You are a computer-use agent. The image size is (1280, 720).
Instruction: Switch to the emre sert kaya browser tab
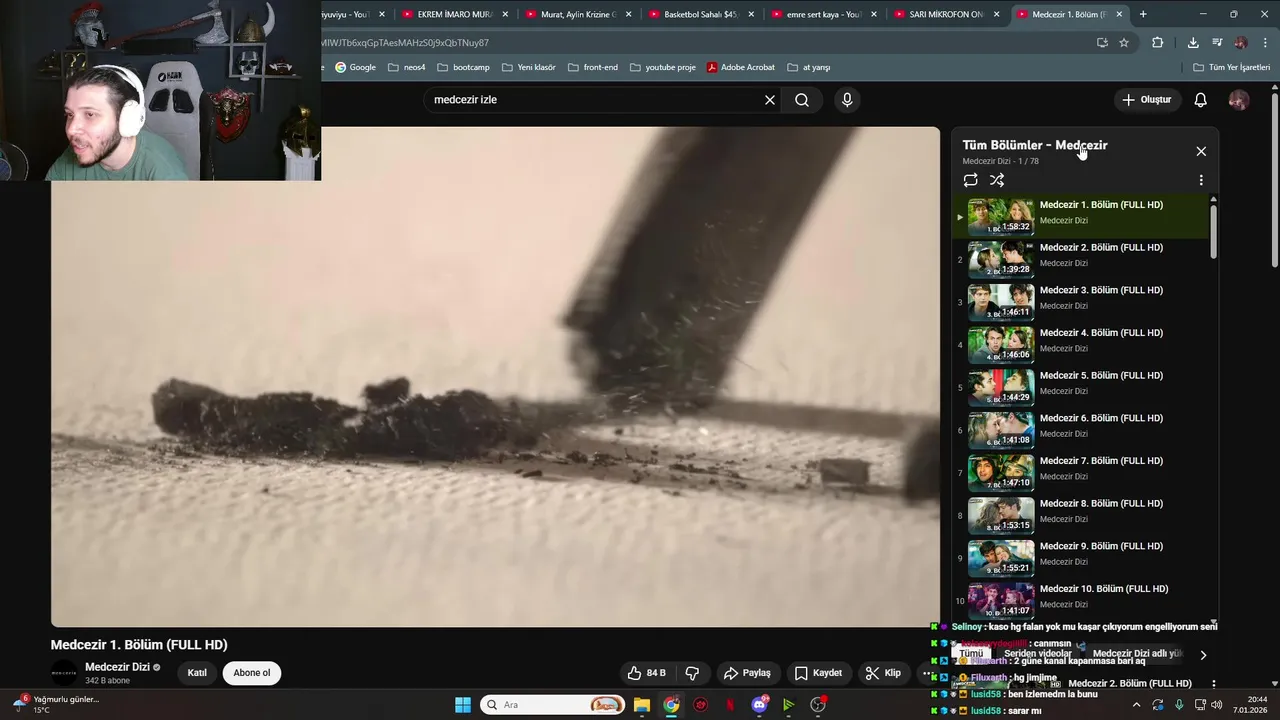click(x=824, y=14)
